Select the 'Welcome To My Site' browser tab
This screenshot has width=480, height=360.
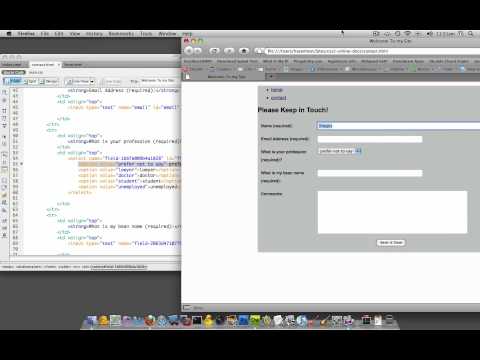[x=227, y=76]
